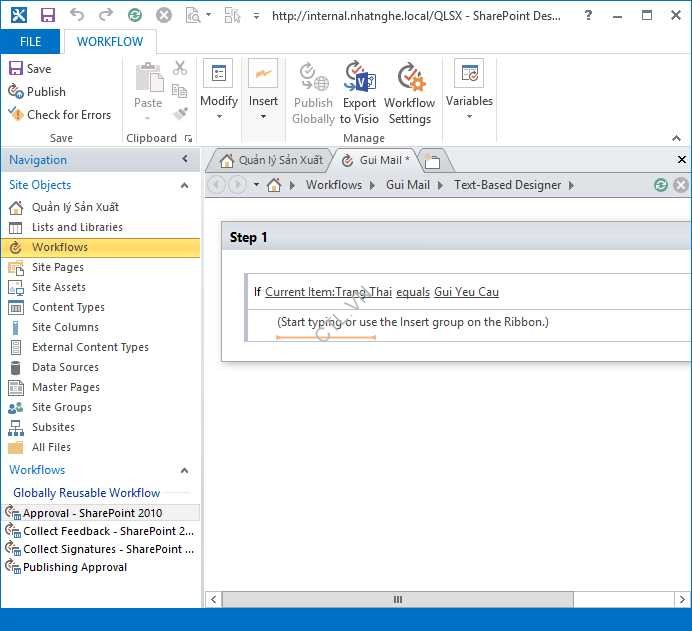Click the home icon in breadcrumb path
Screen dimensions: 692x631
point(274,185)
